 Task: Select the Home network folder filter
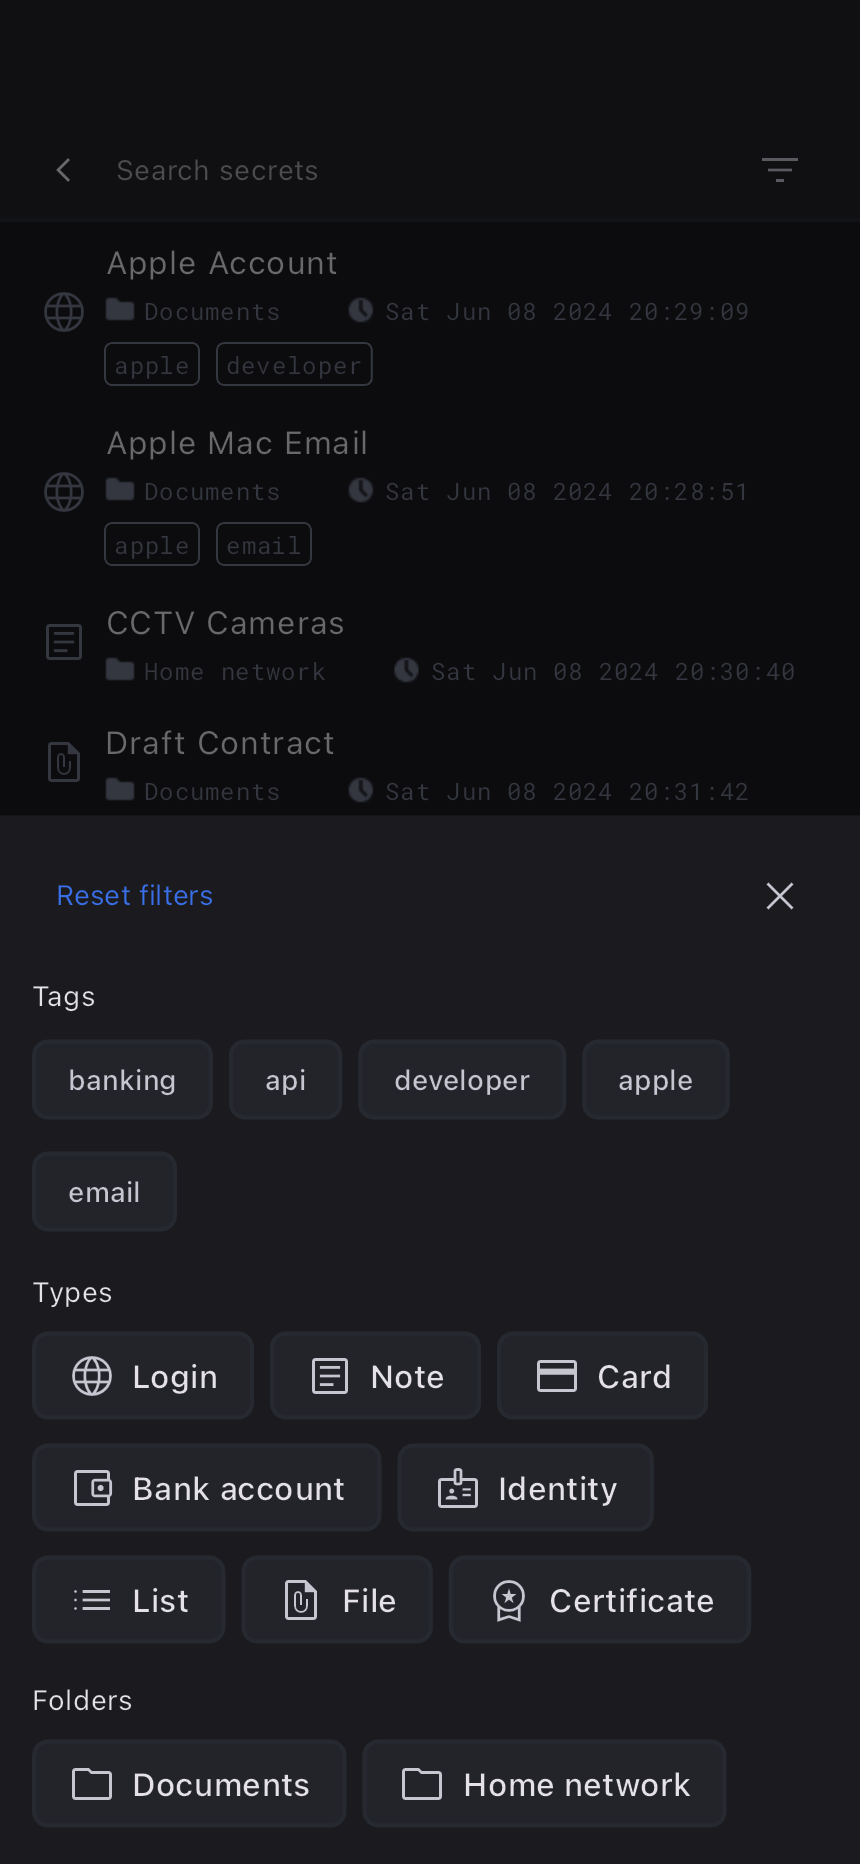pyautogui.click(x=544, y=1784)
